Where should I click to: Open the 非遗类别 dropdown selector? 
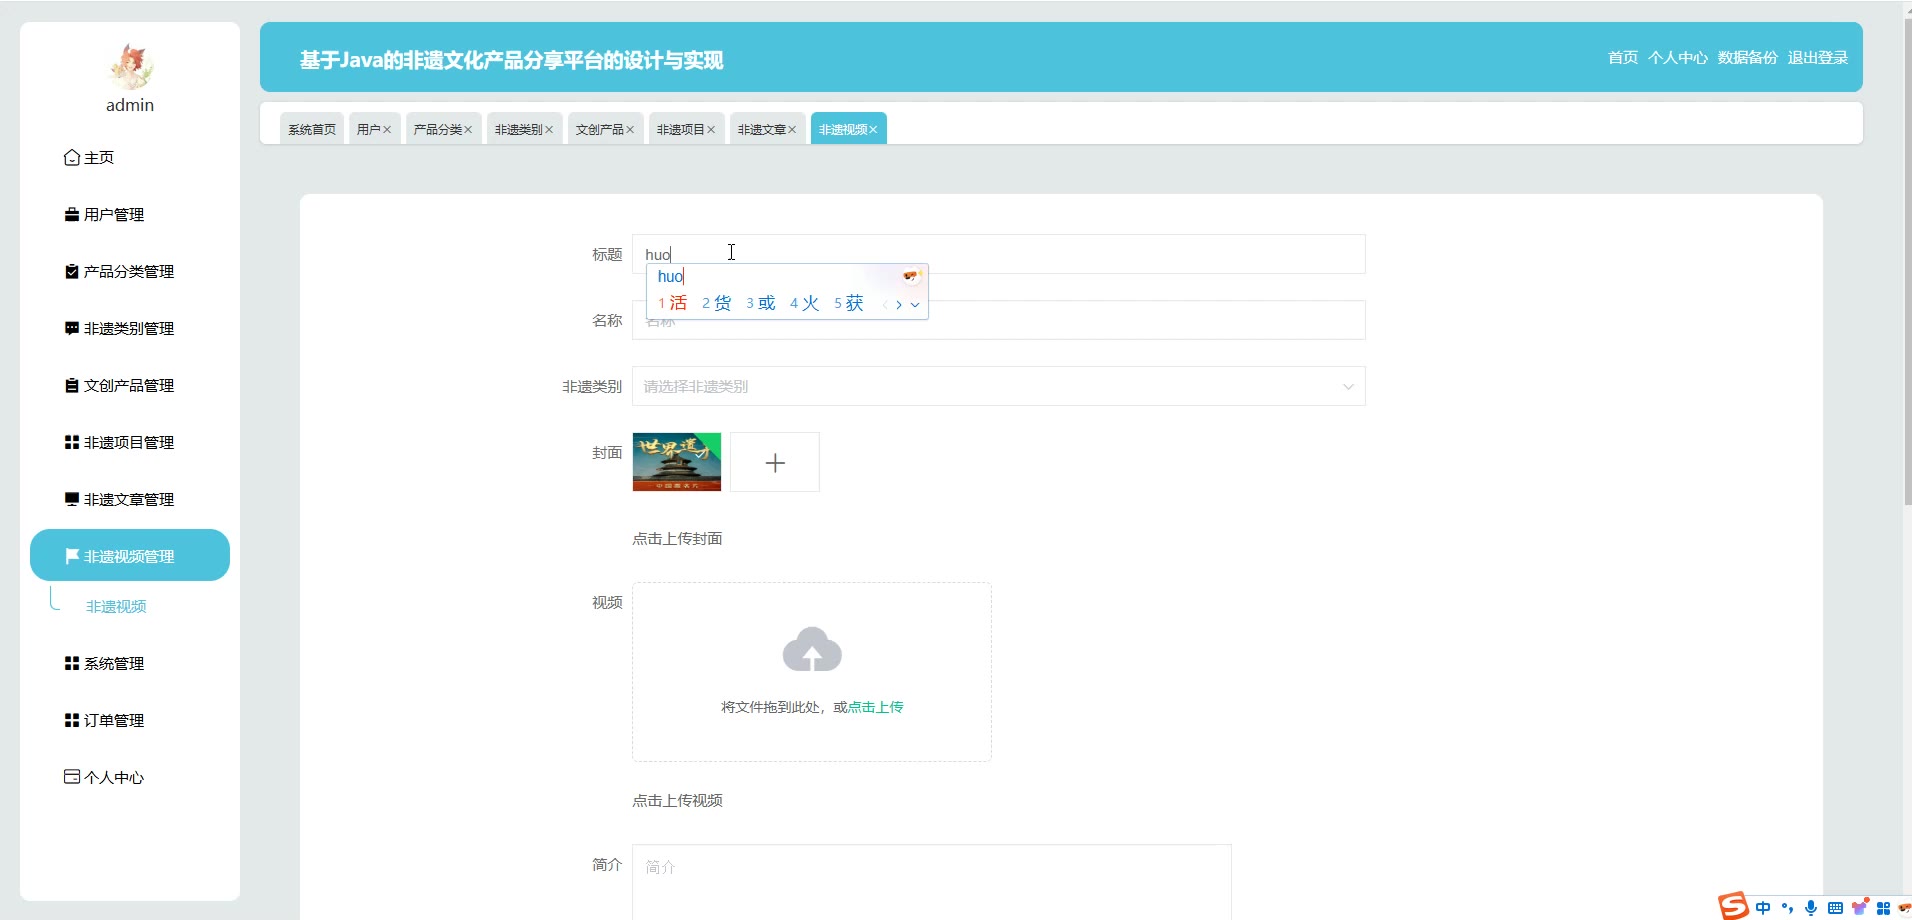998,387
